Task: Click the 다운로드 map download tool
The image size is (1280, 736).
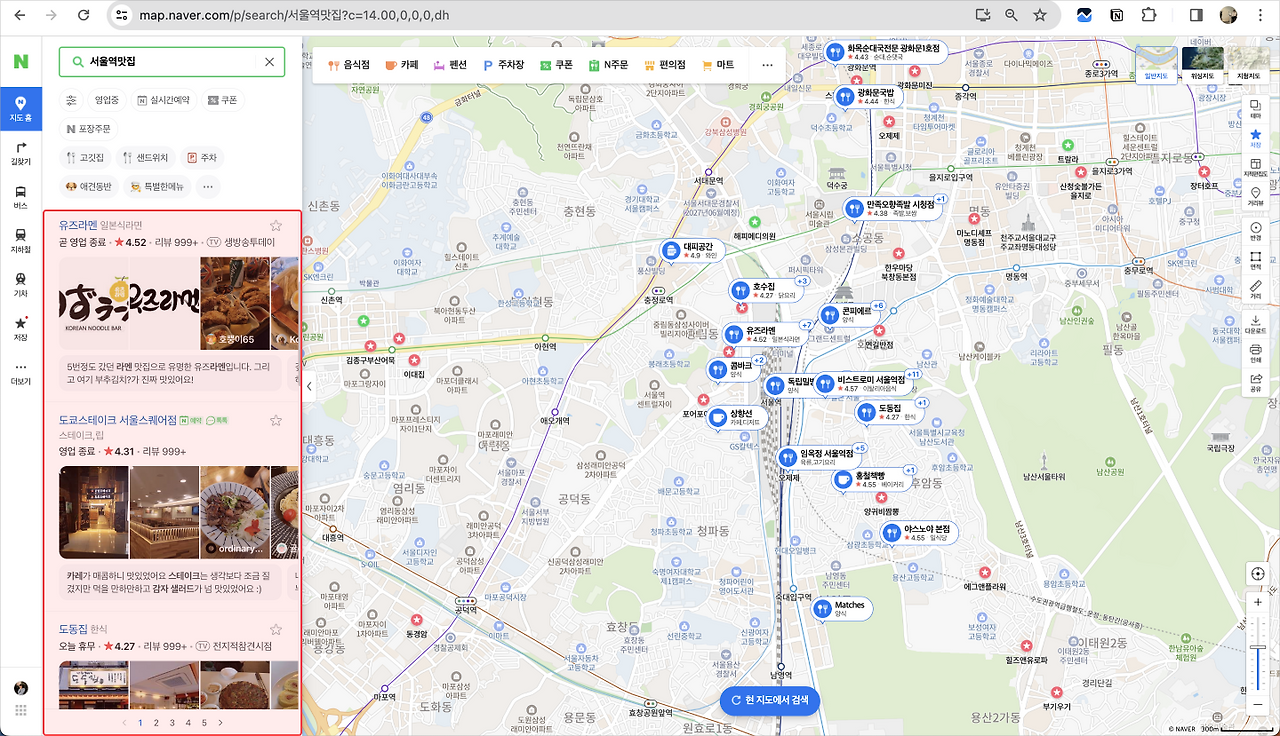Action: 1256,323
